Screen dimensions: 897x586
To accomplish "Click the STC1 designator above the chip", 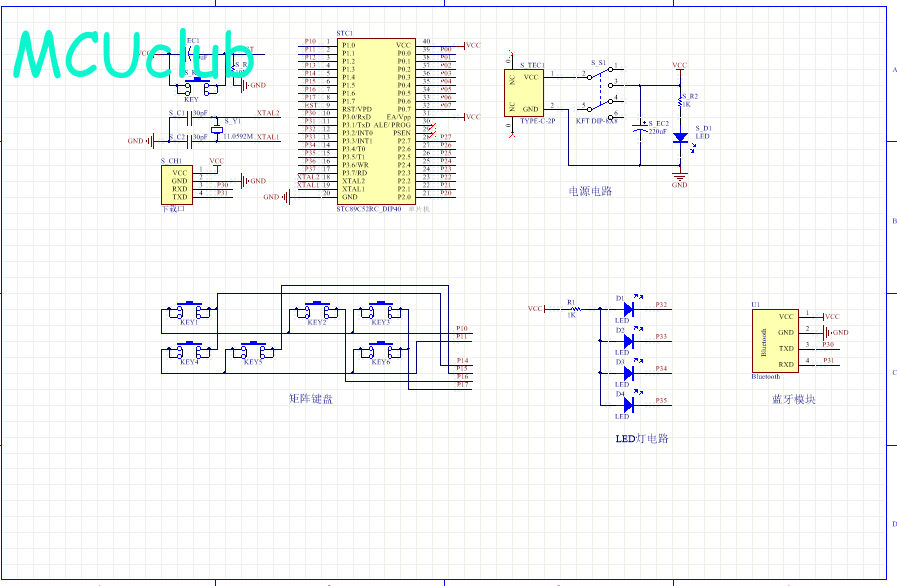I will click(345, 34).
